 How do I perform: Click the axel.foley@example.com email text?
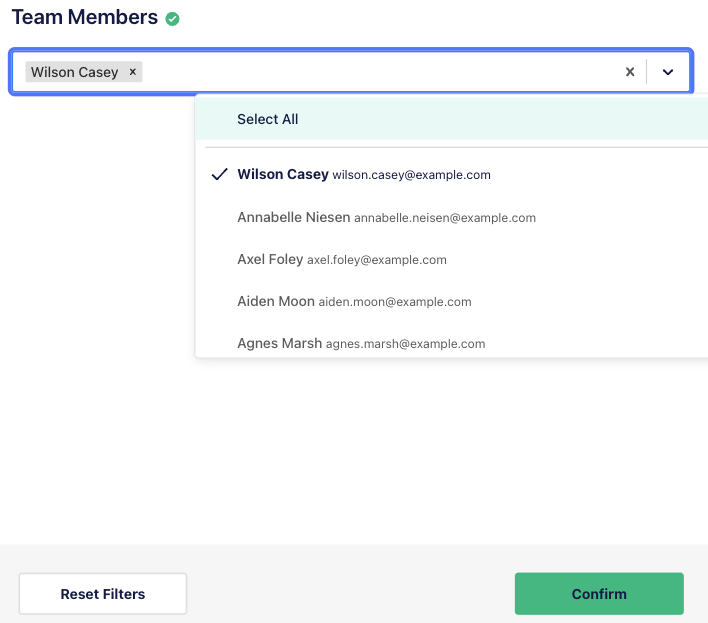click(377, 260)
